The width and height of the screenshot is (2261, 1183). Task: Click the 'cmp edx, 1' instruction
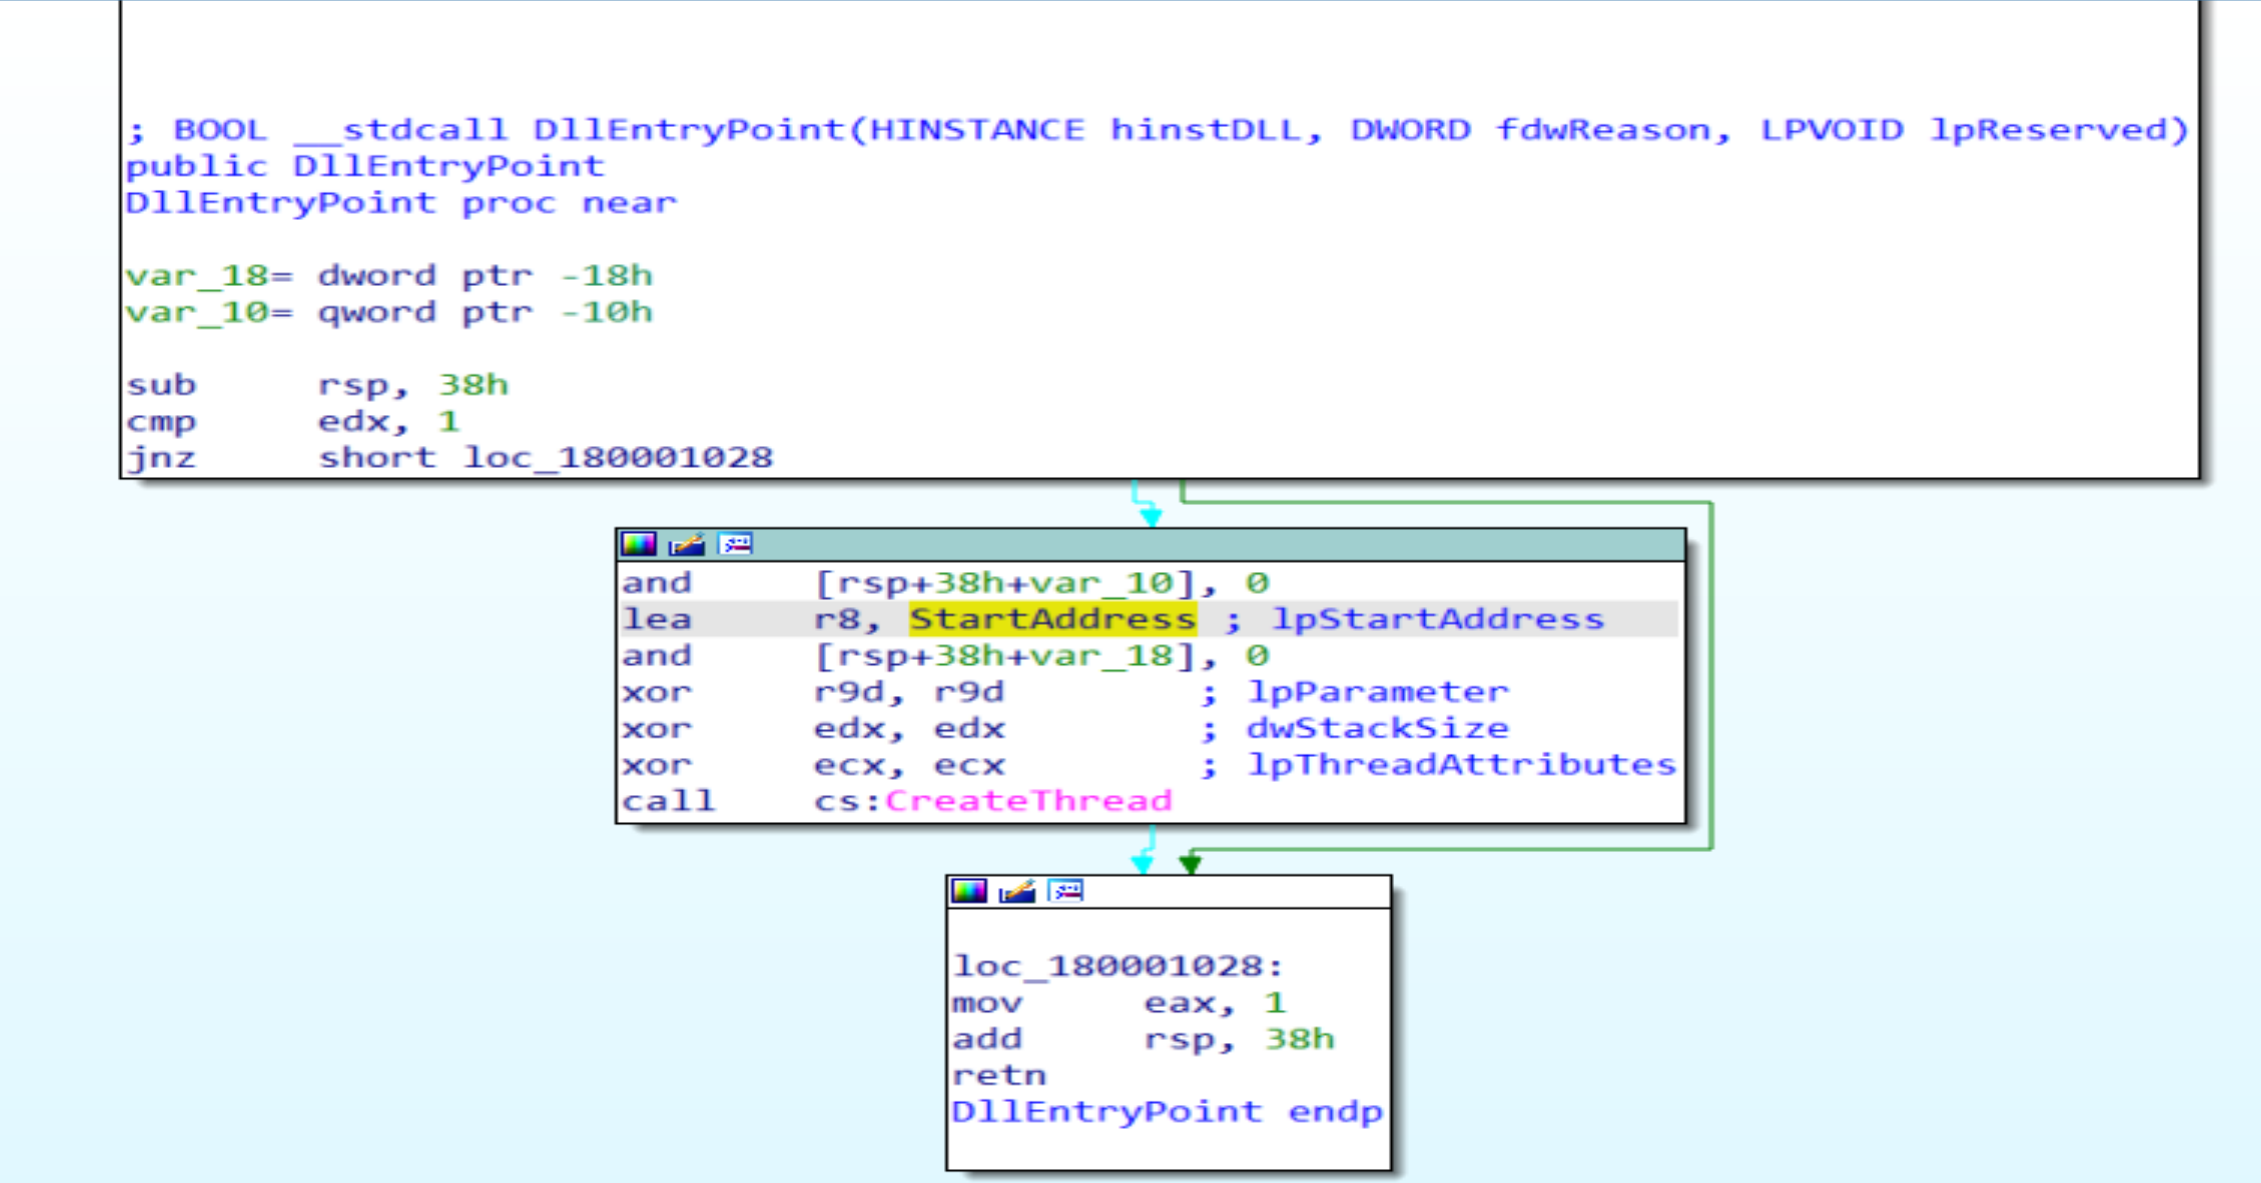292,422
